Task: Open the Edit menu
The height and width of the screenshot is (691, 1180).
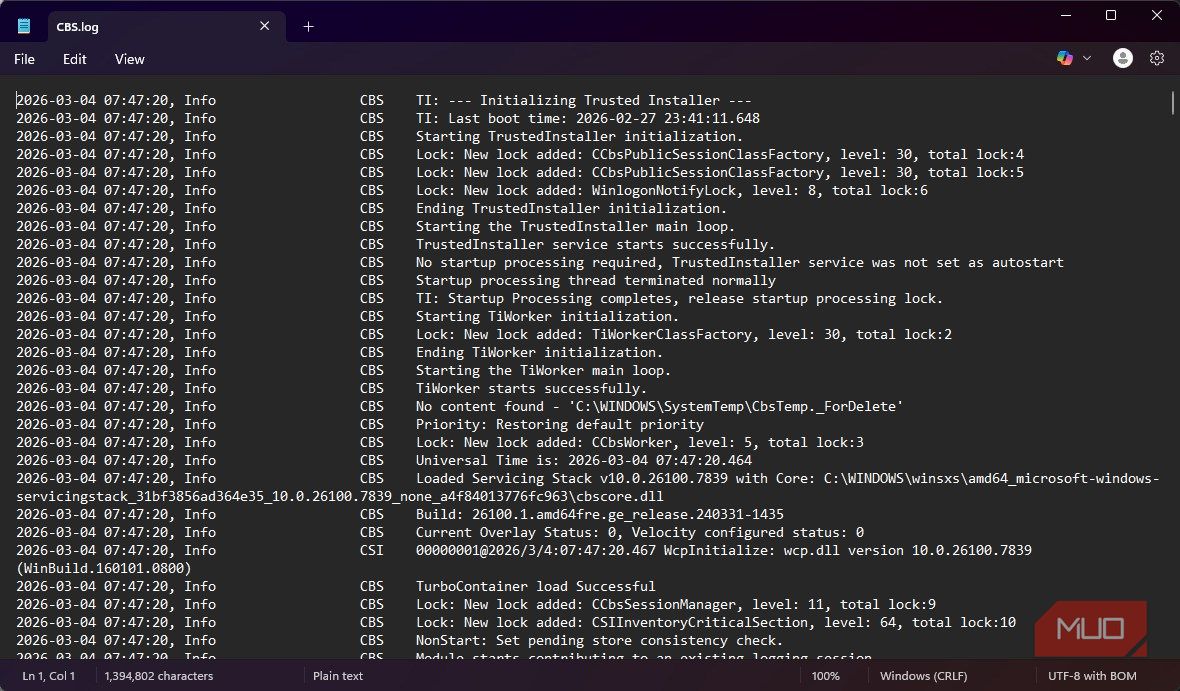Action: coord(75,59)
